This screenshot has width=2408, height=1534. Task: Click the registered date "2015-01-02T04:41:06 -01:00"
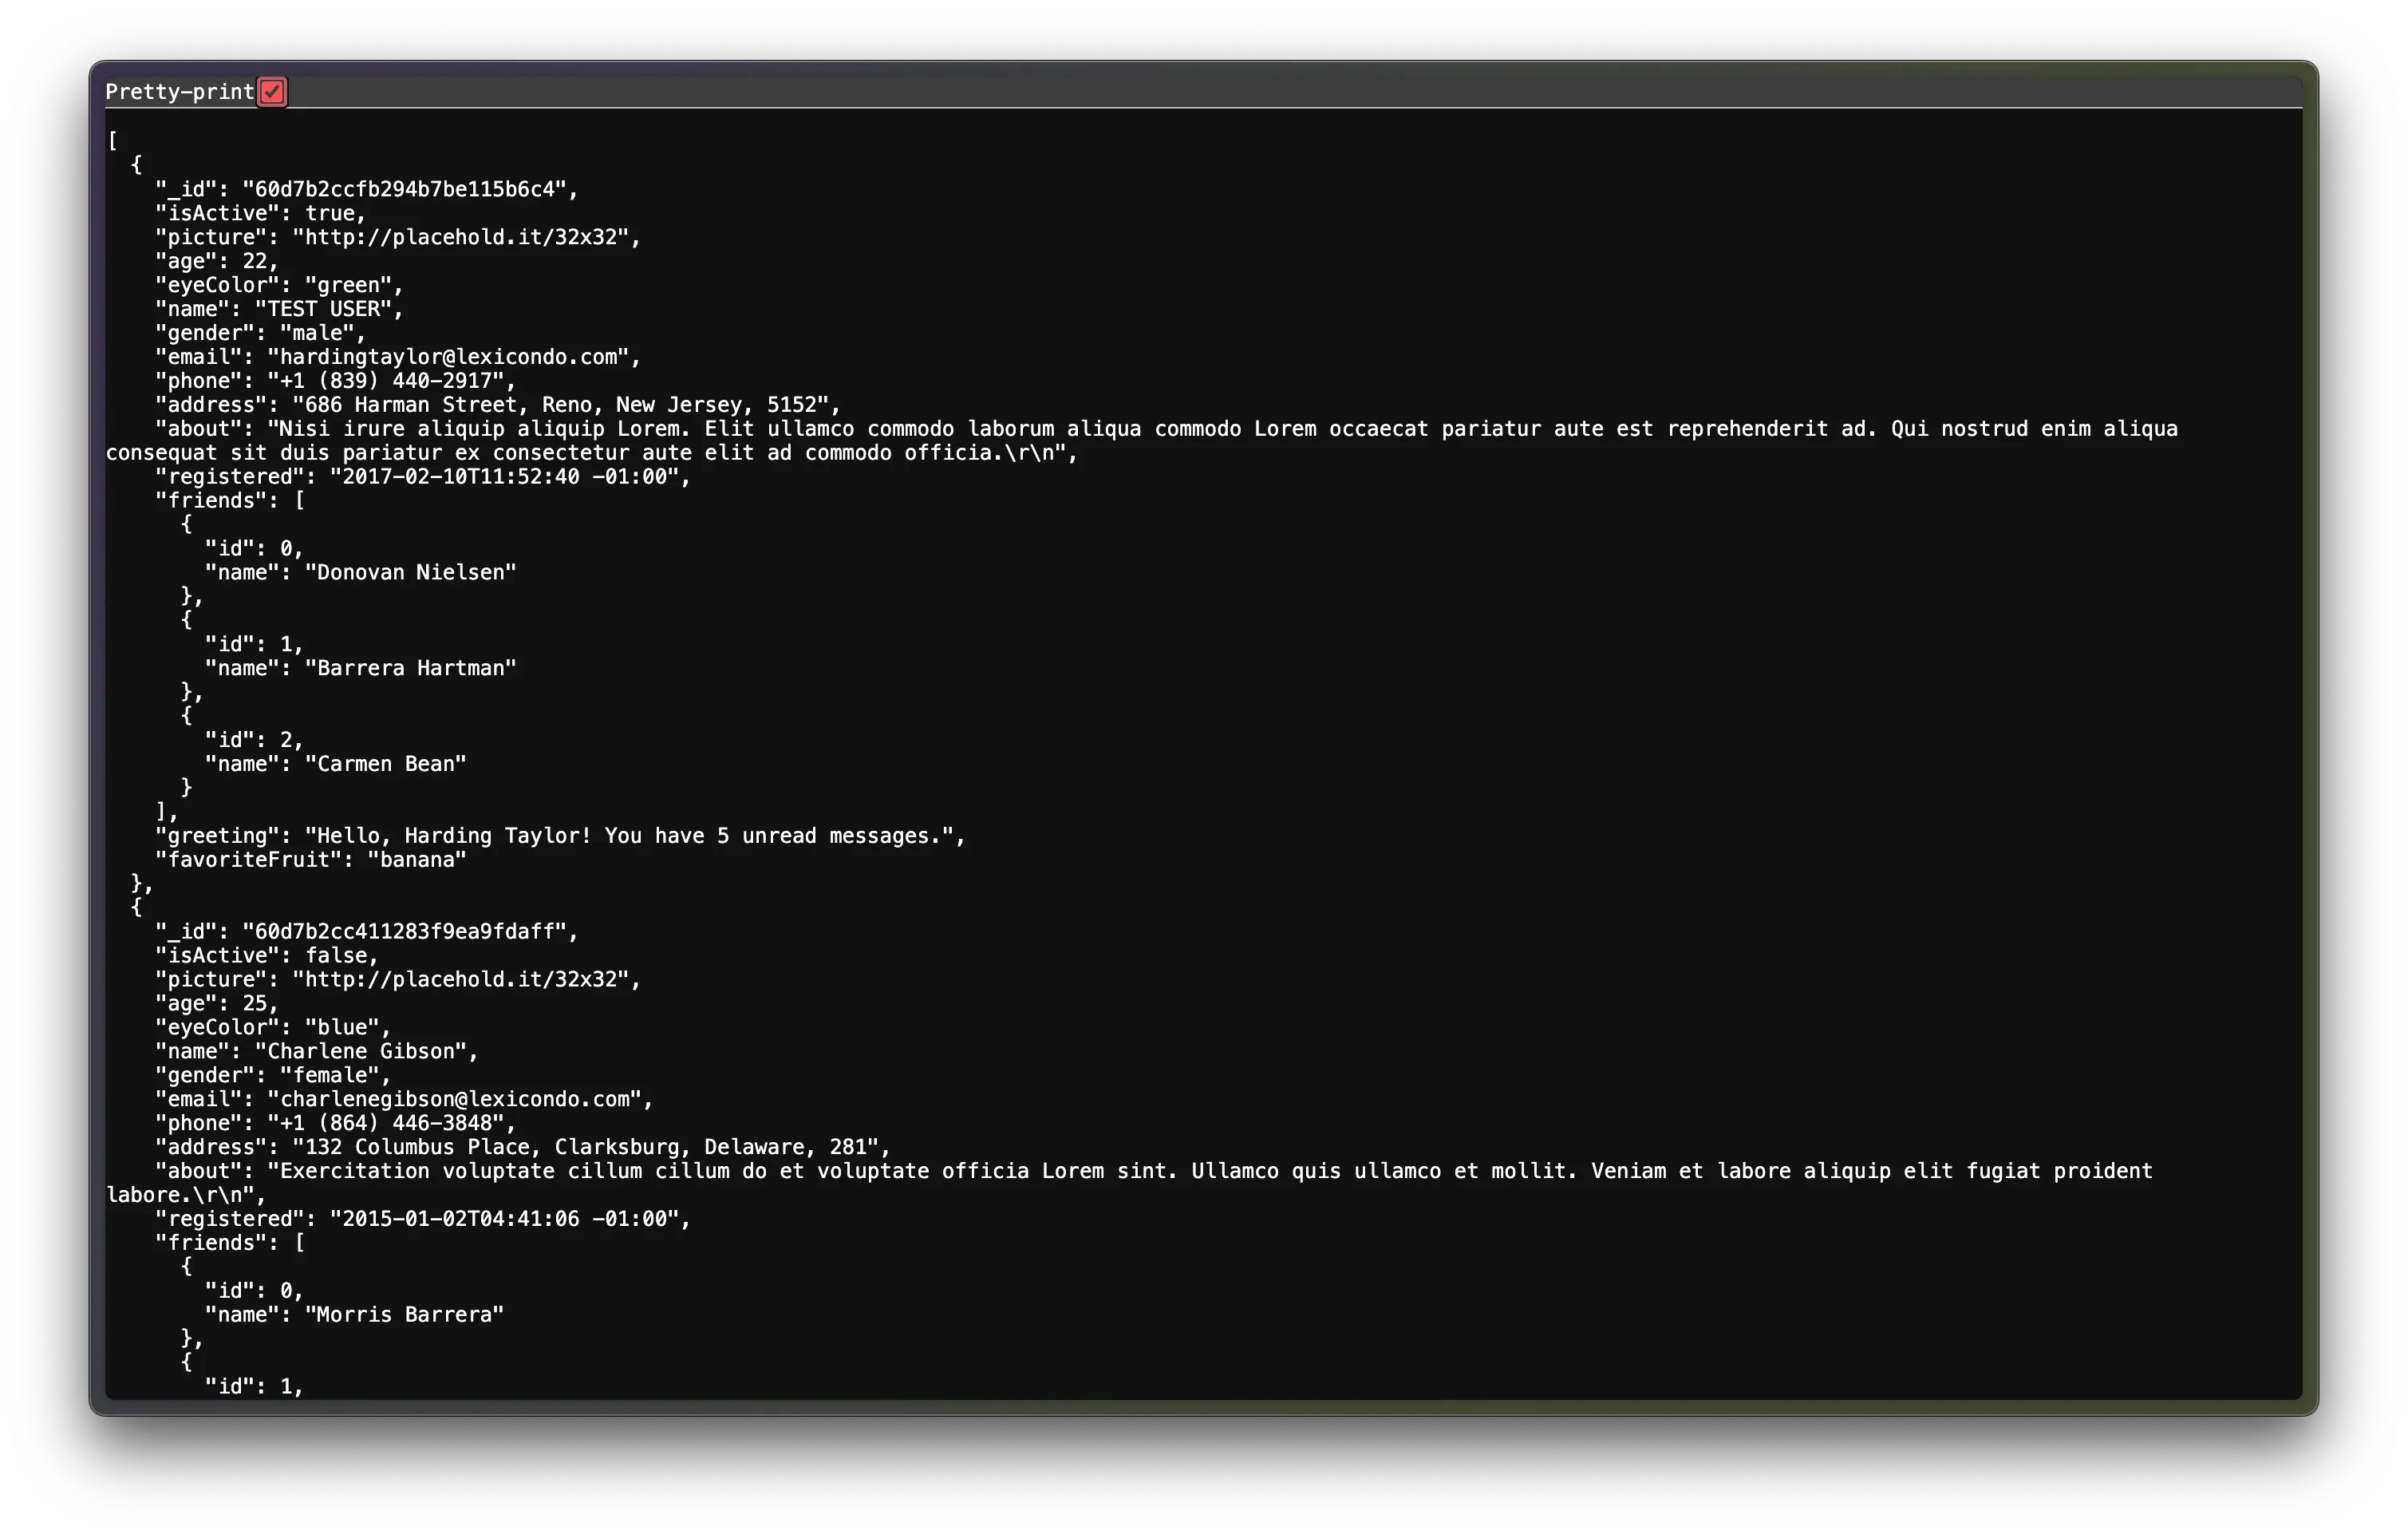point(505,1219)
